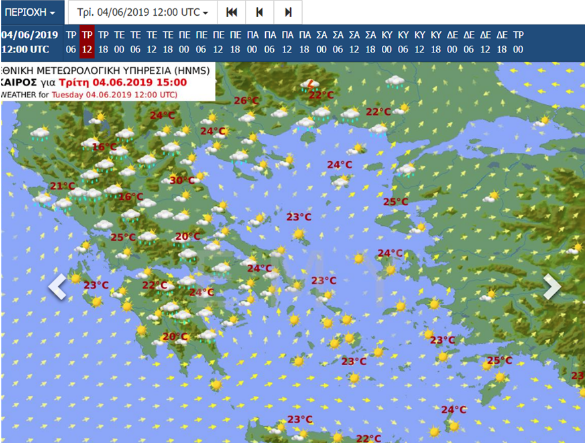This screenshot has width=585, height=447.
Task: Select the ΤΡ 18 time step
Action: (x=103, y=42)
